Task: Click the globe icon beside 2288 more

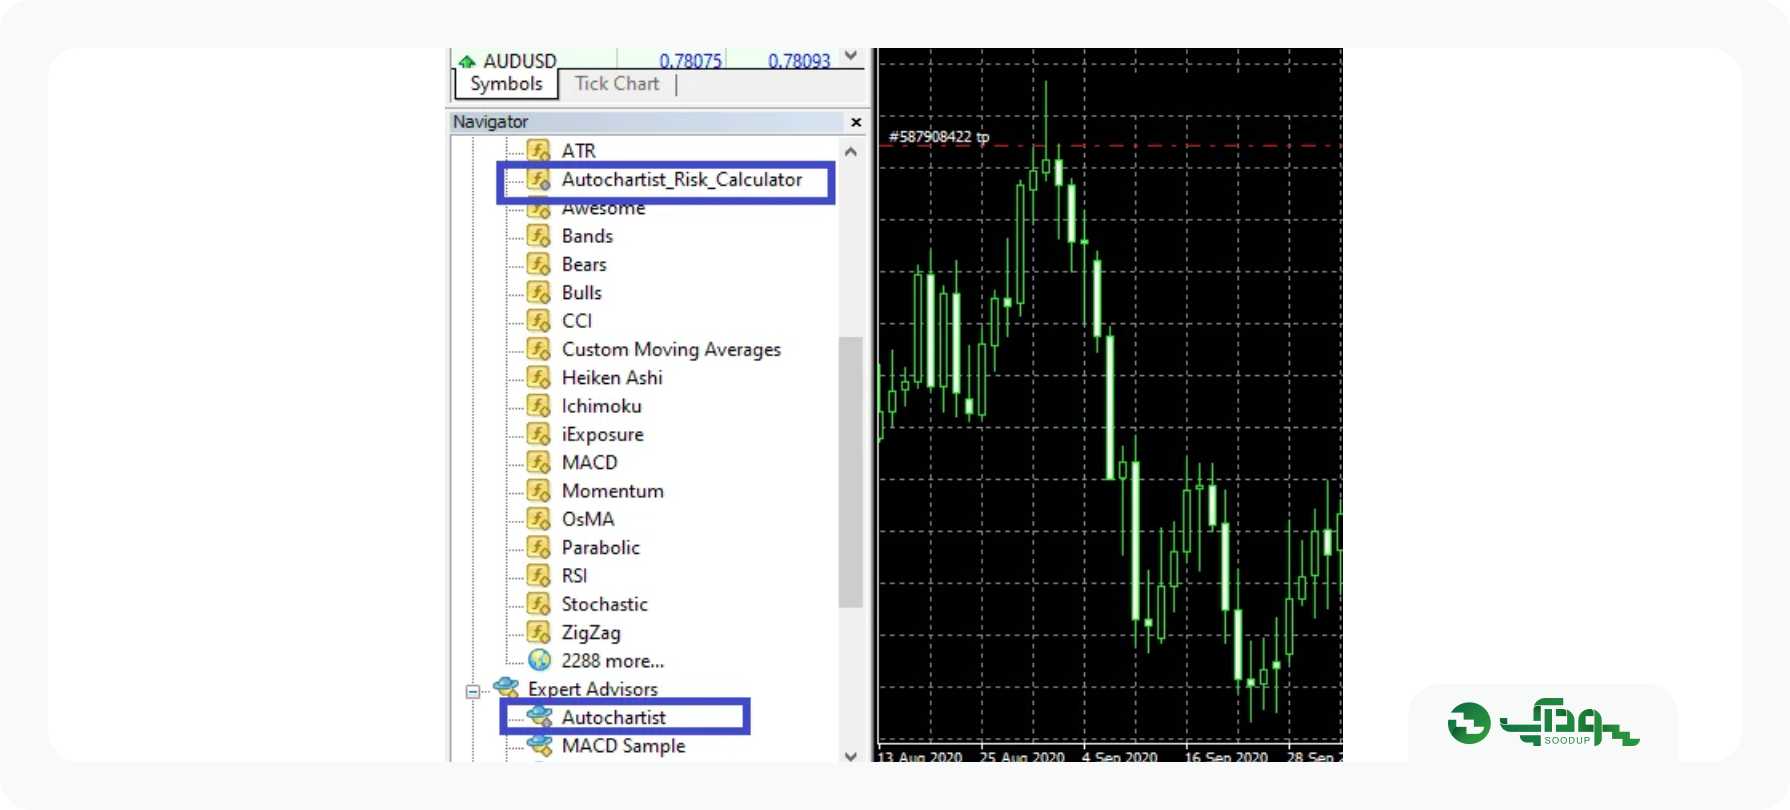Action: tap(539, 660)
